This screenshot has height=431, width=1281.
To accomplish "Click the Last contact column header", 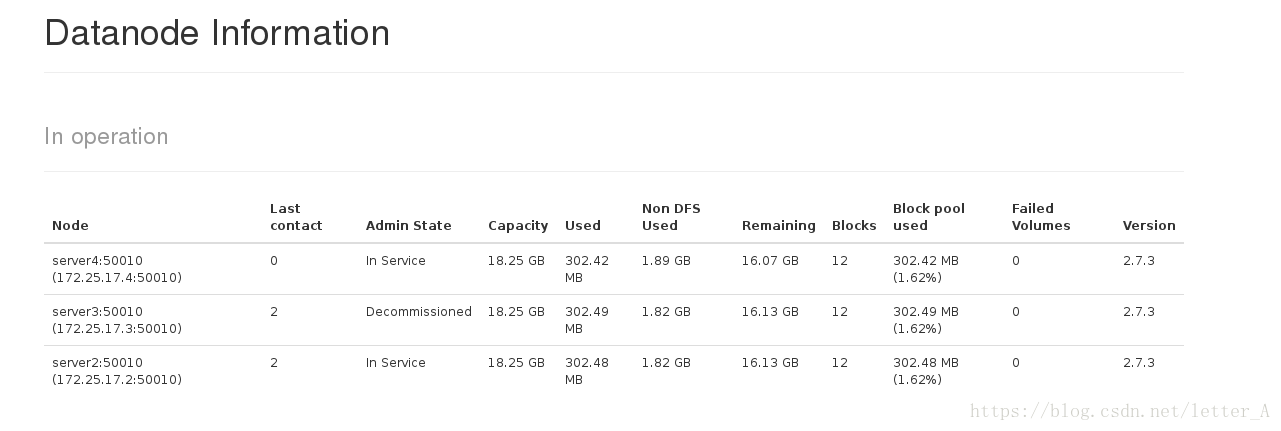I will 296,217.
